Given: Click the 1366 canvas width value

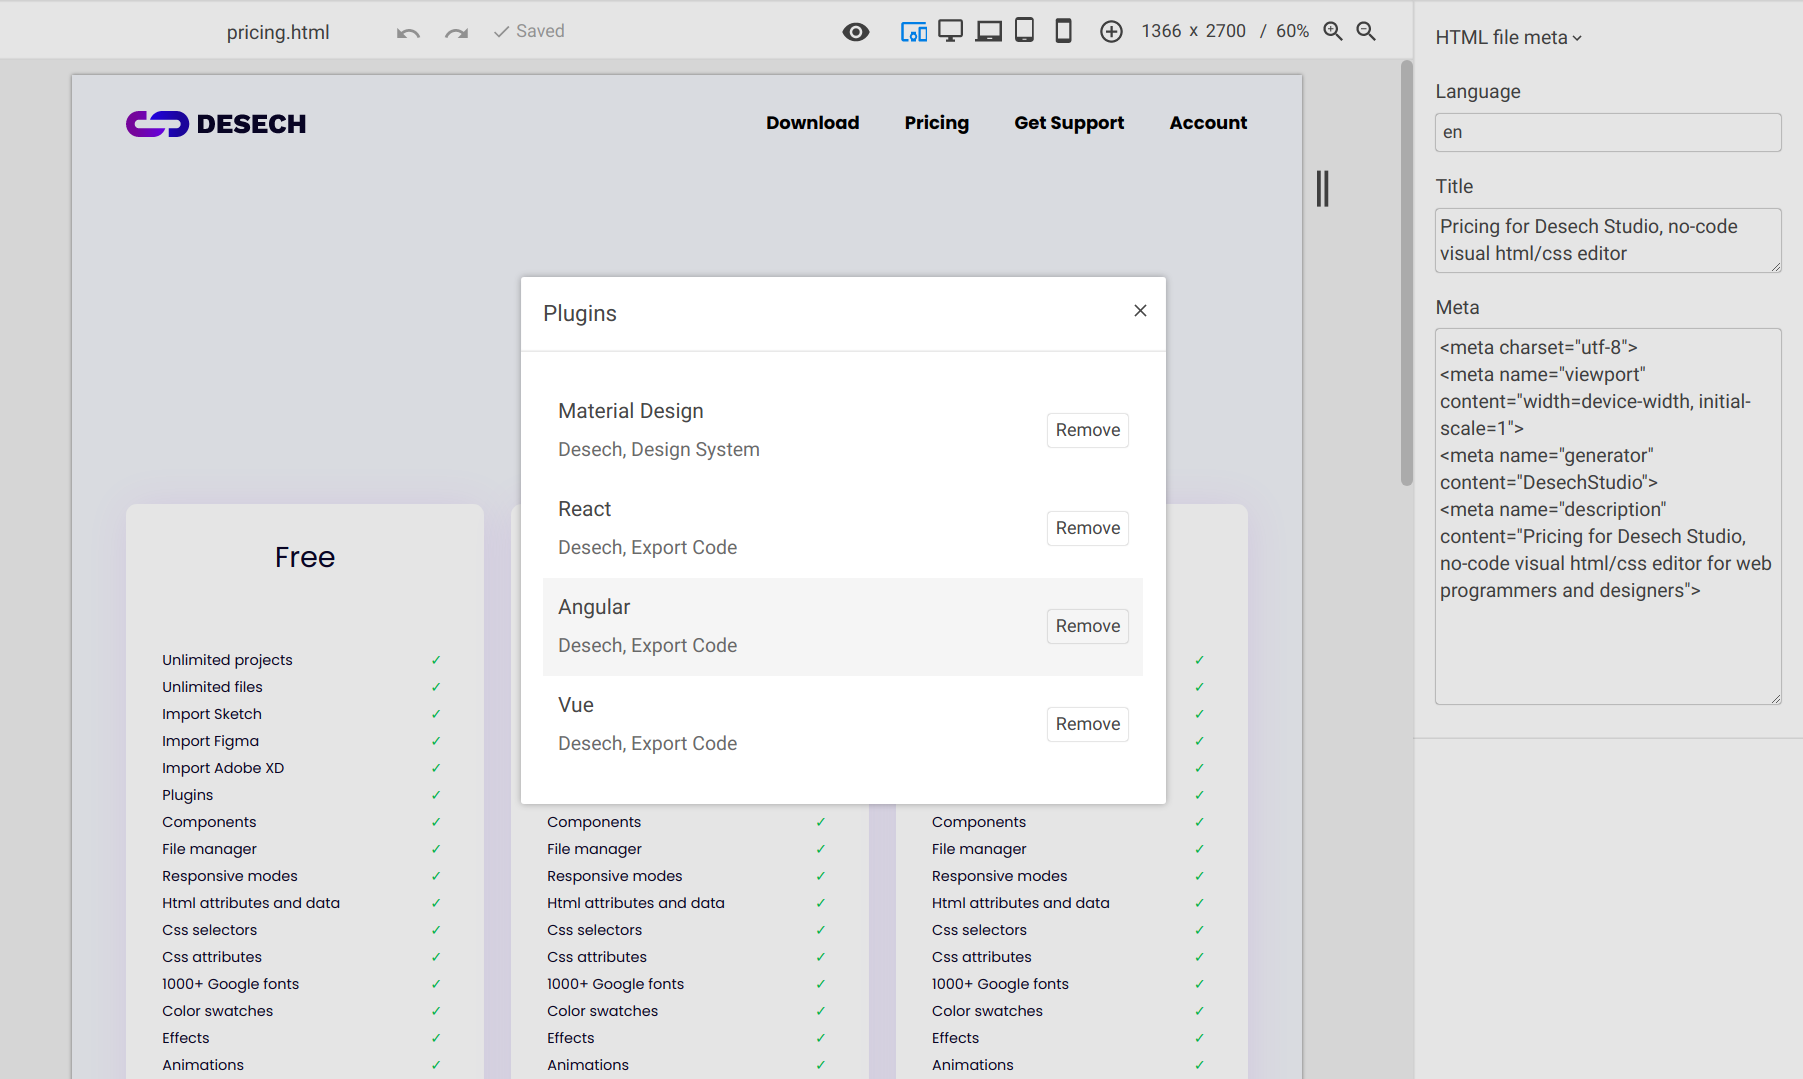Looking at the screenshot, I should (x=1161, y=31).
